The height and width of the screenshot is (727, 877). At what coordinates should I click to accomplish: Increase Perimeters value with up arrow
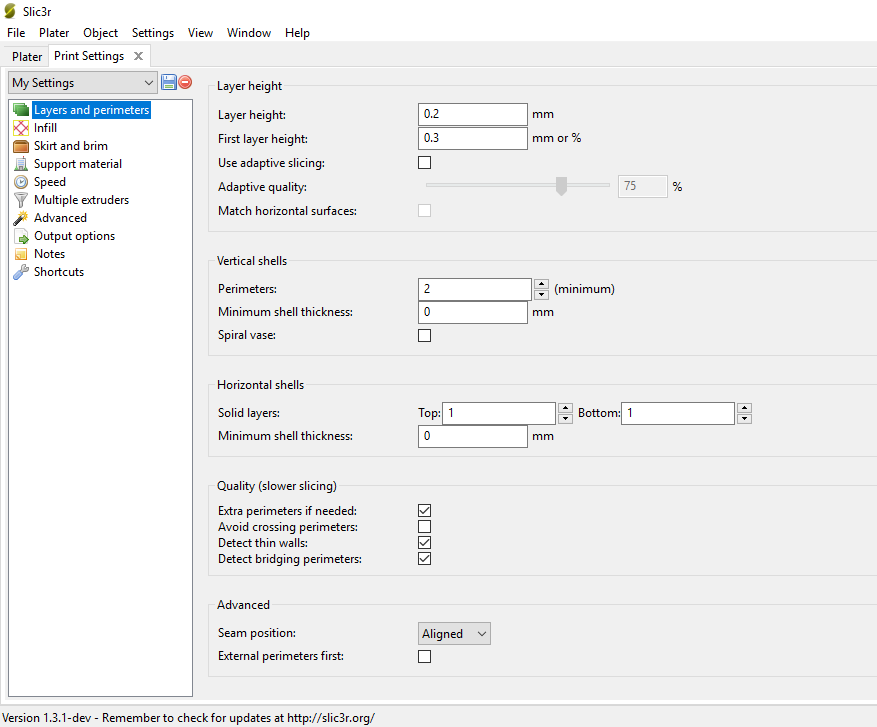(x=541, y=284)
